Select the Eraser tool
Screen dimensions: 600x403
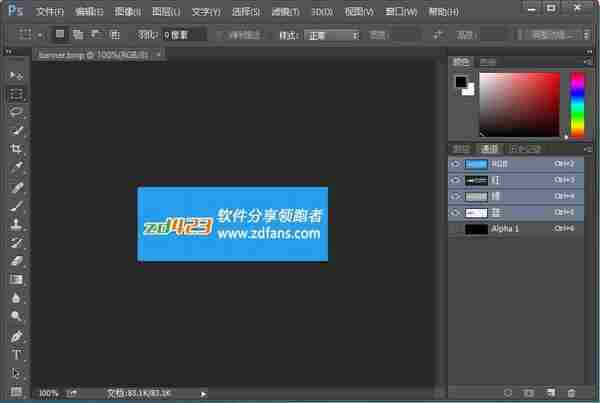(16, 261)
